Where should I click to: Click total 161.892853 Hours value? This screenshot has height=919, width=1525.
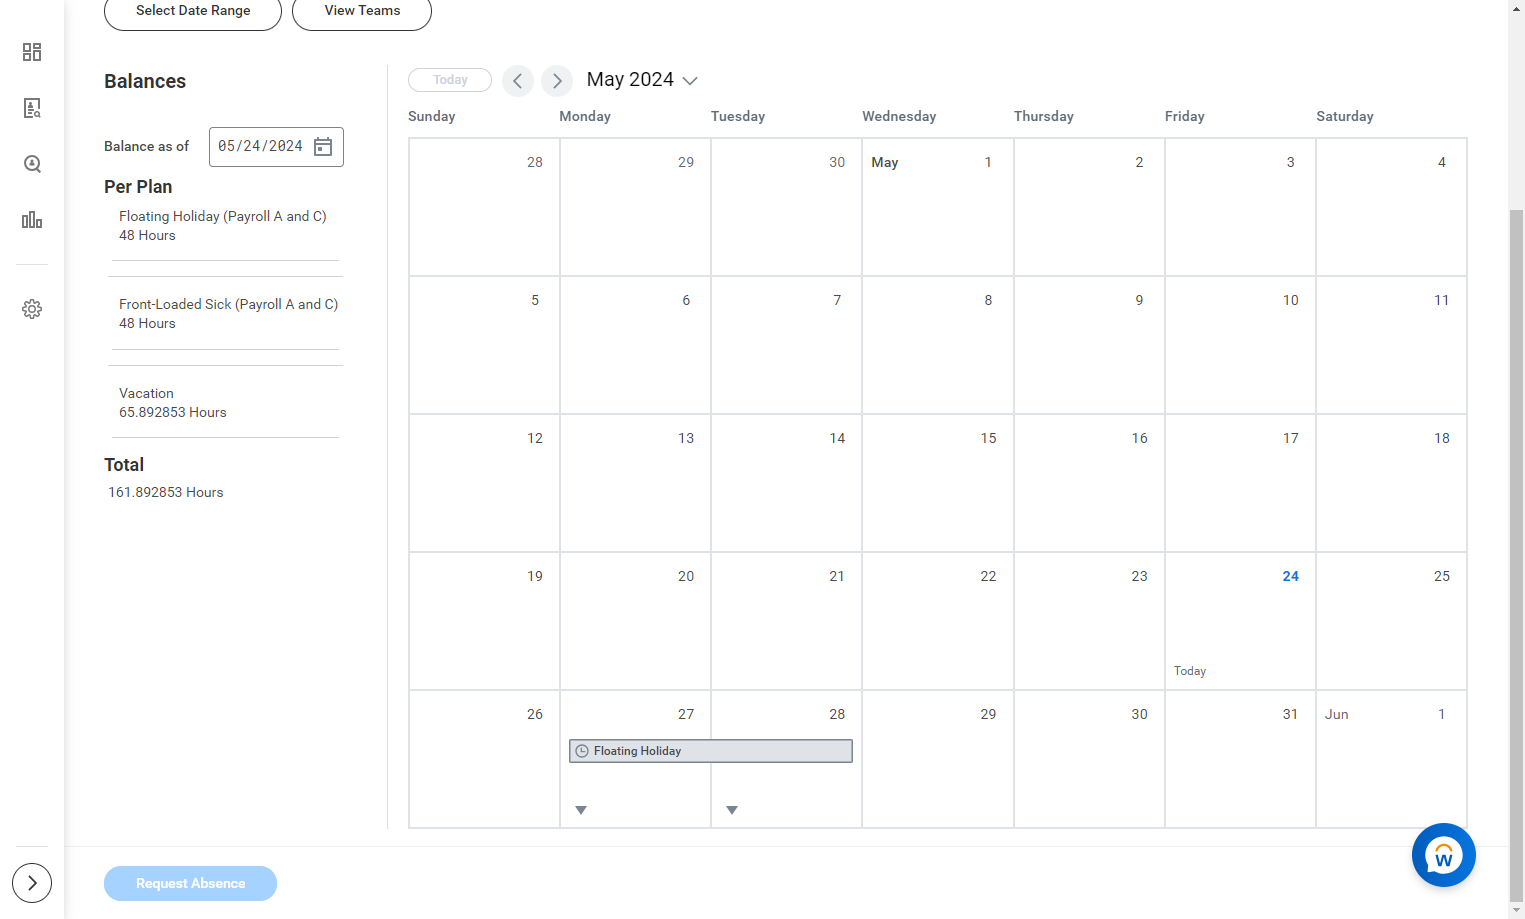click(x=166, y=492)
